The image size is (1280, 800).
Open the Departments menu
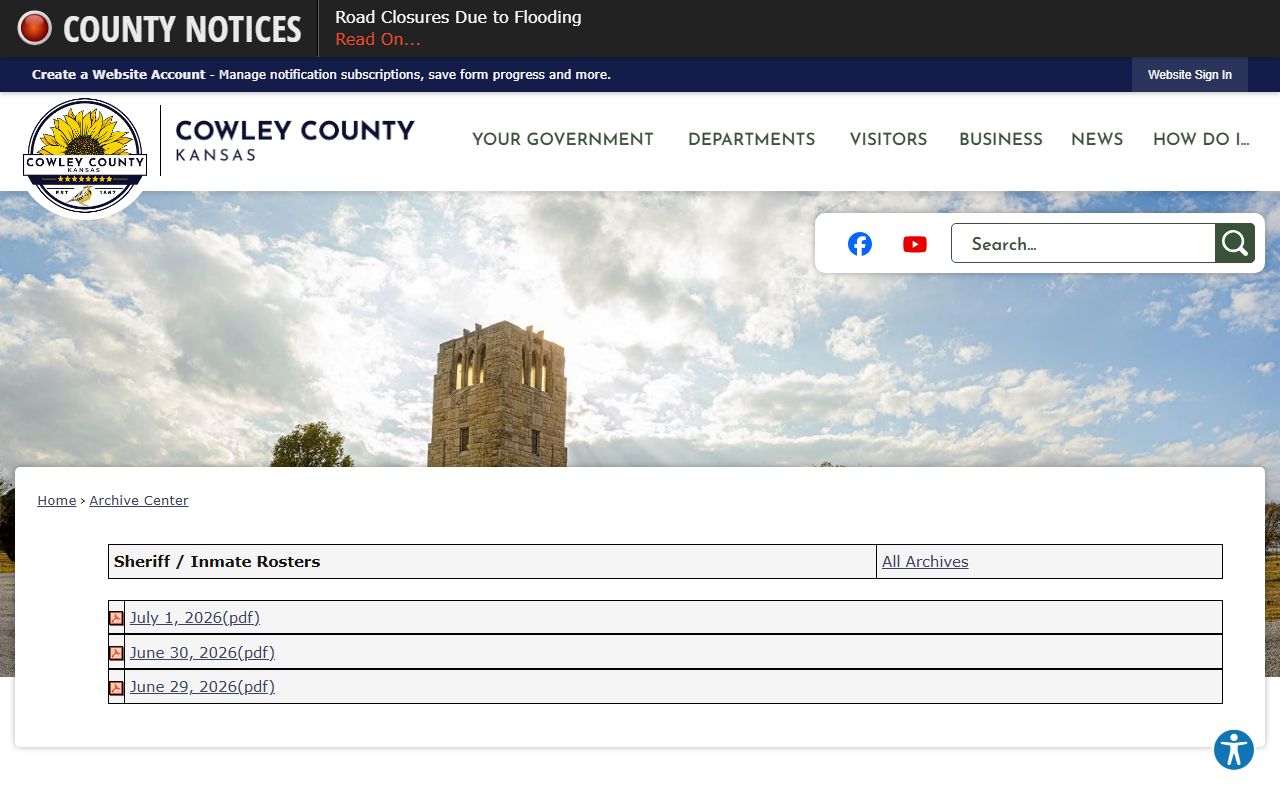[x=752, y=140]
